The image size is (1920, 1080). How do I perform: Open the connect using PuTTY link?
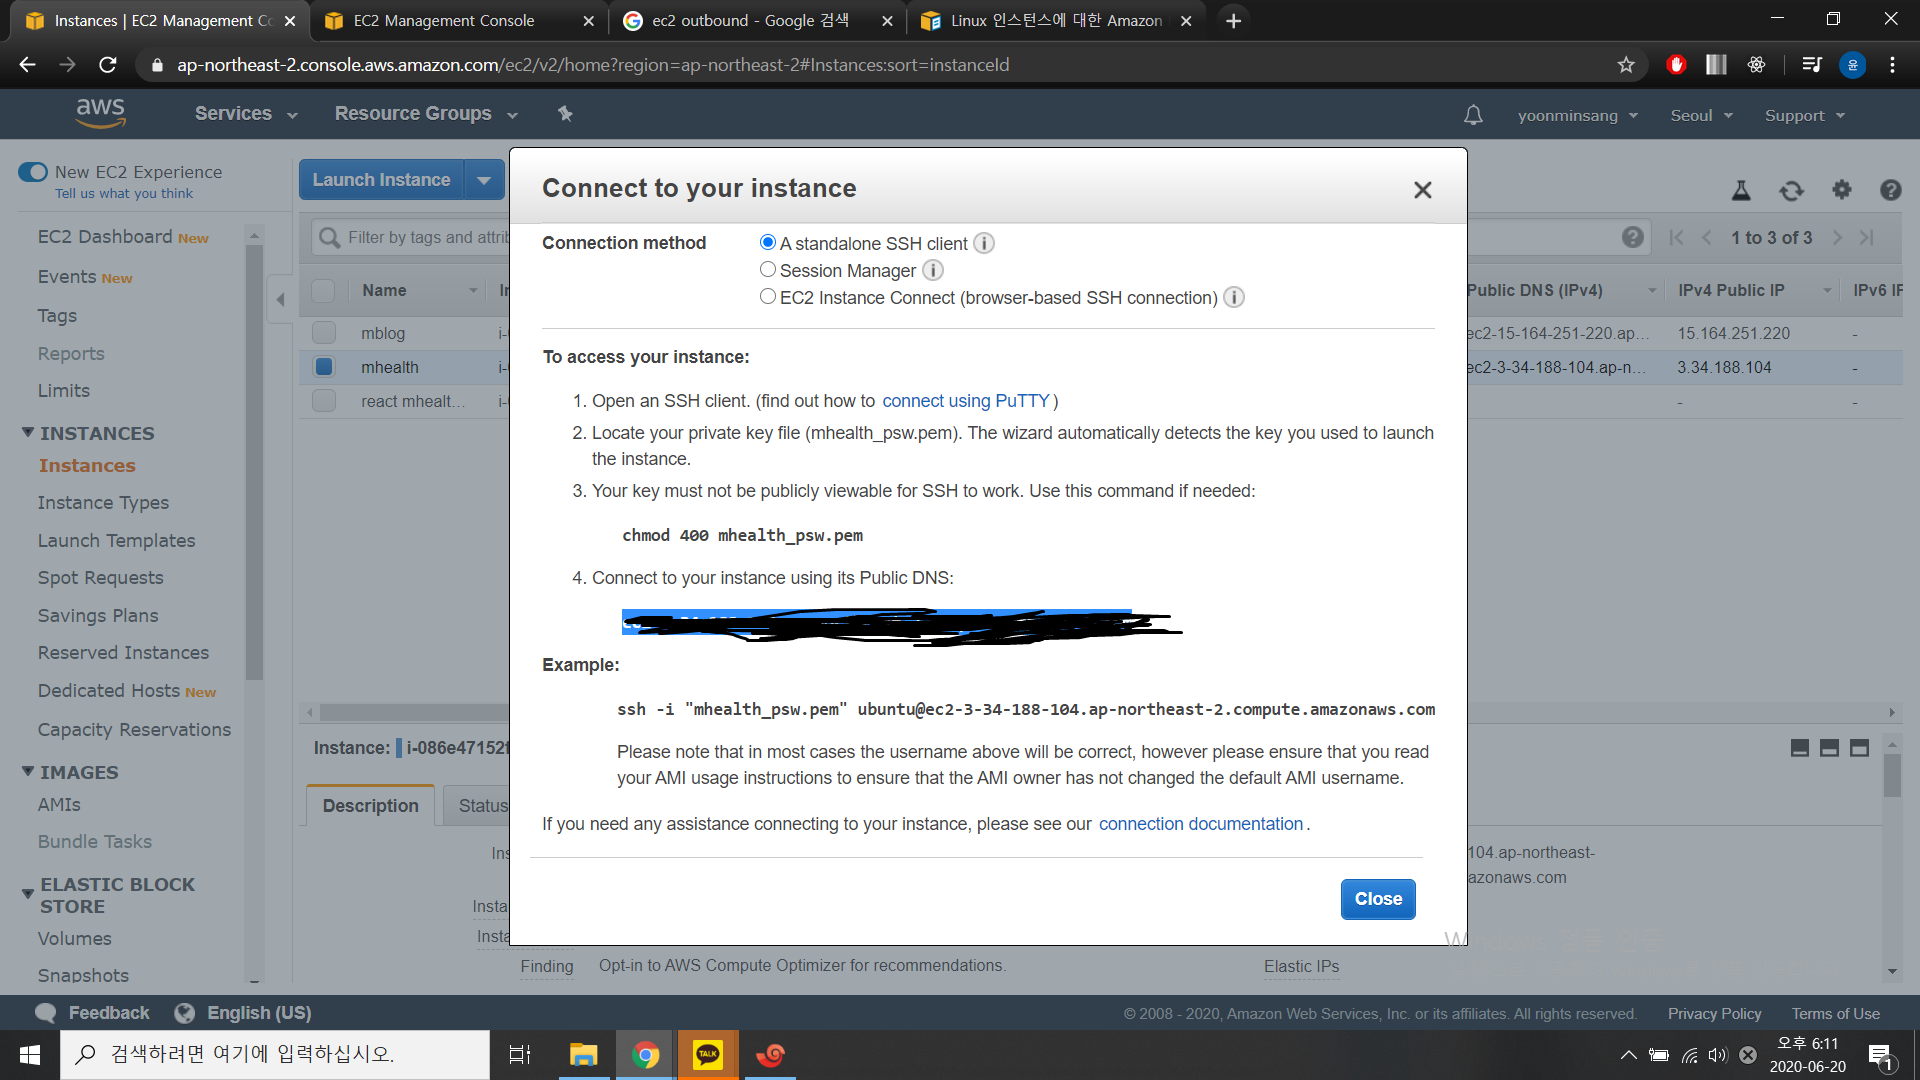click(x=965, y=401)
